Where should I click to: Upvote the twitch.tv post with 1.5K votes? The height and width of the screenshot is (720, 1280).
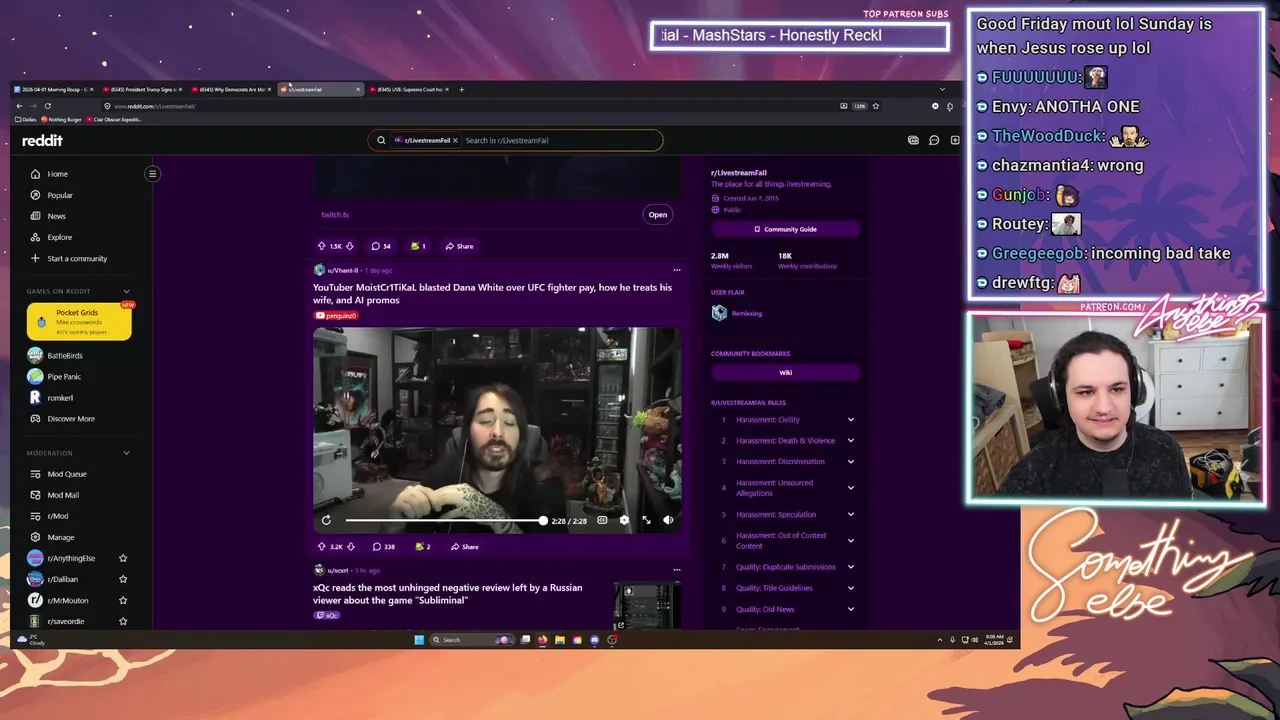tap(321, 246)
